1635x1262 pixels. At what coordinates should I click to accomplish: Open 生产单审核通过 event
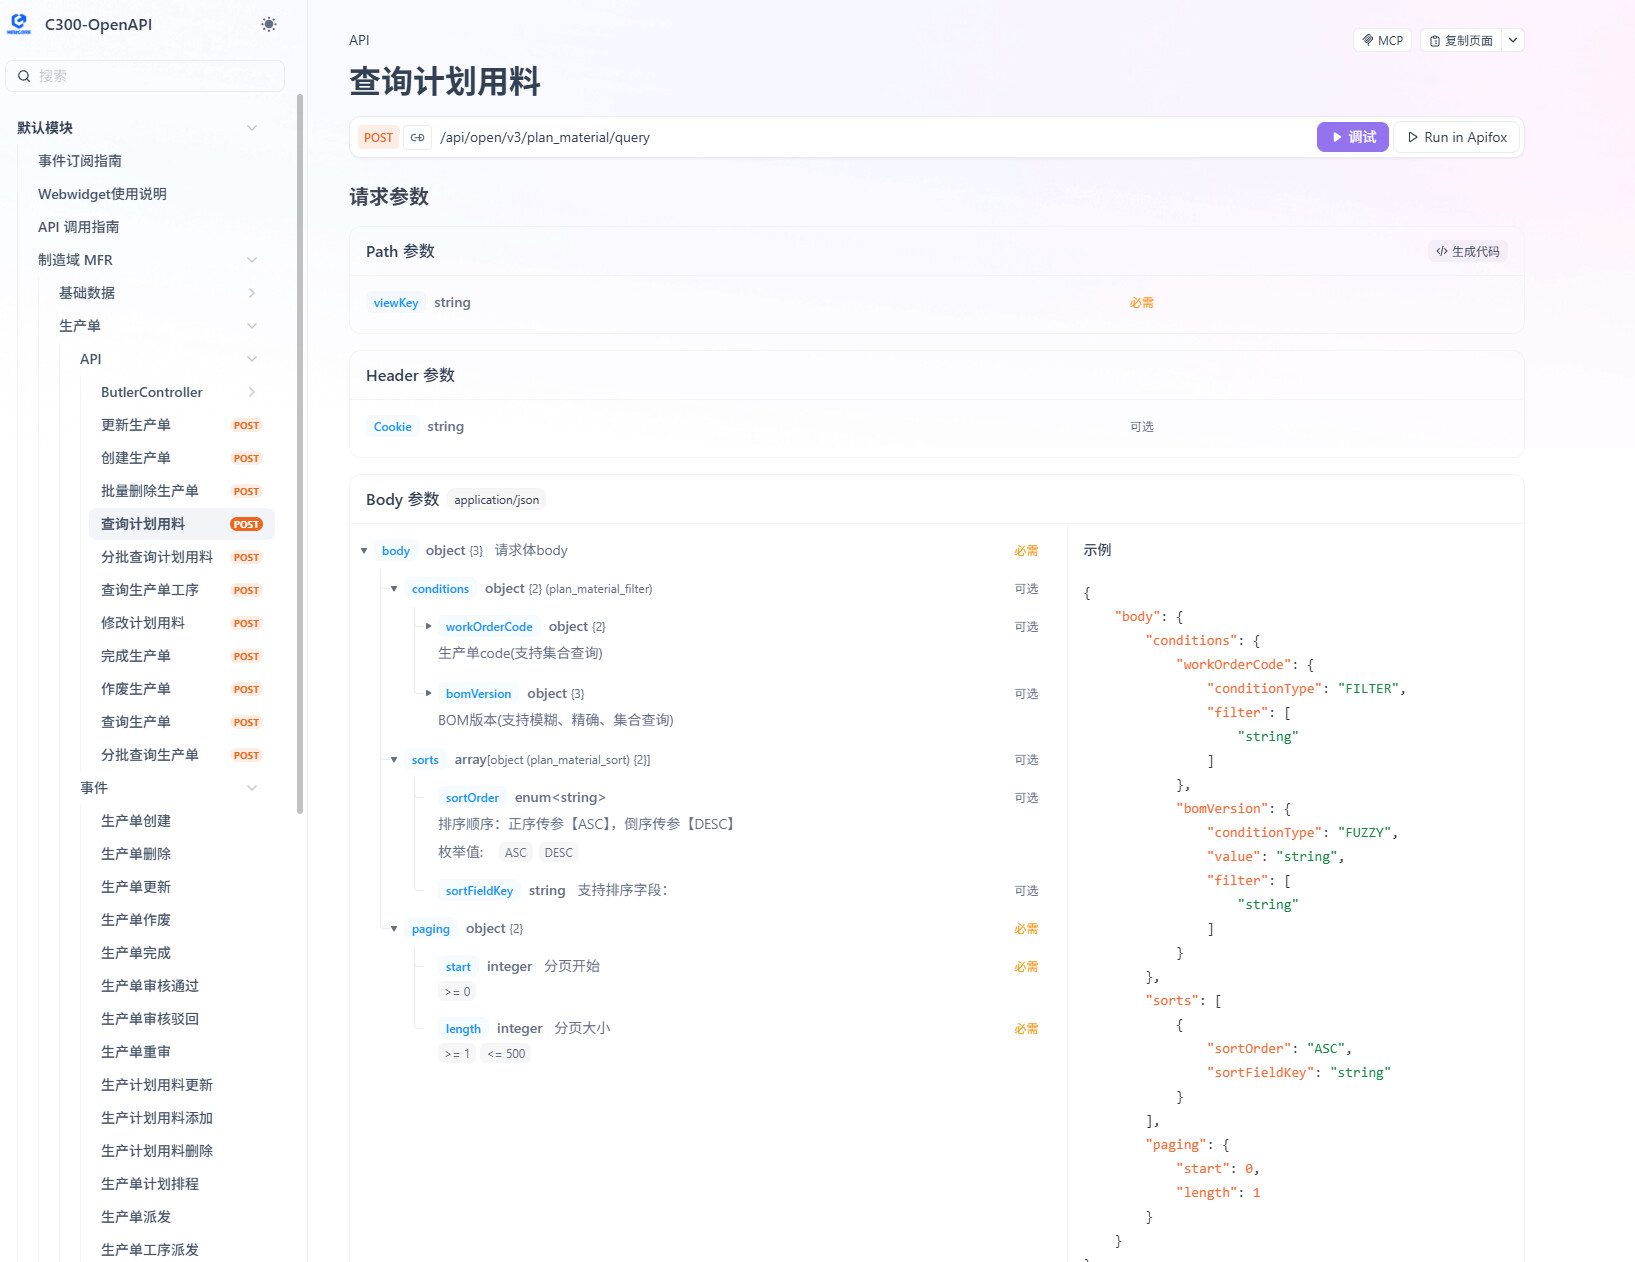point(150,986)
